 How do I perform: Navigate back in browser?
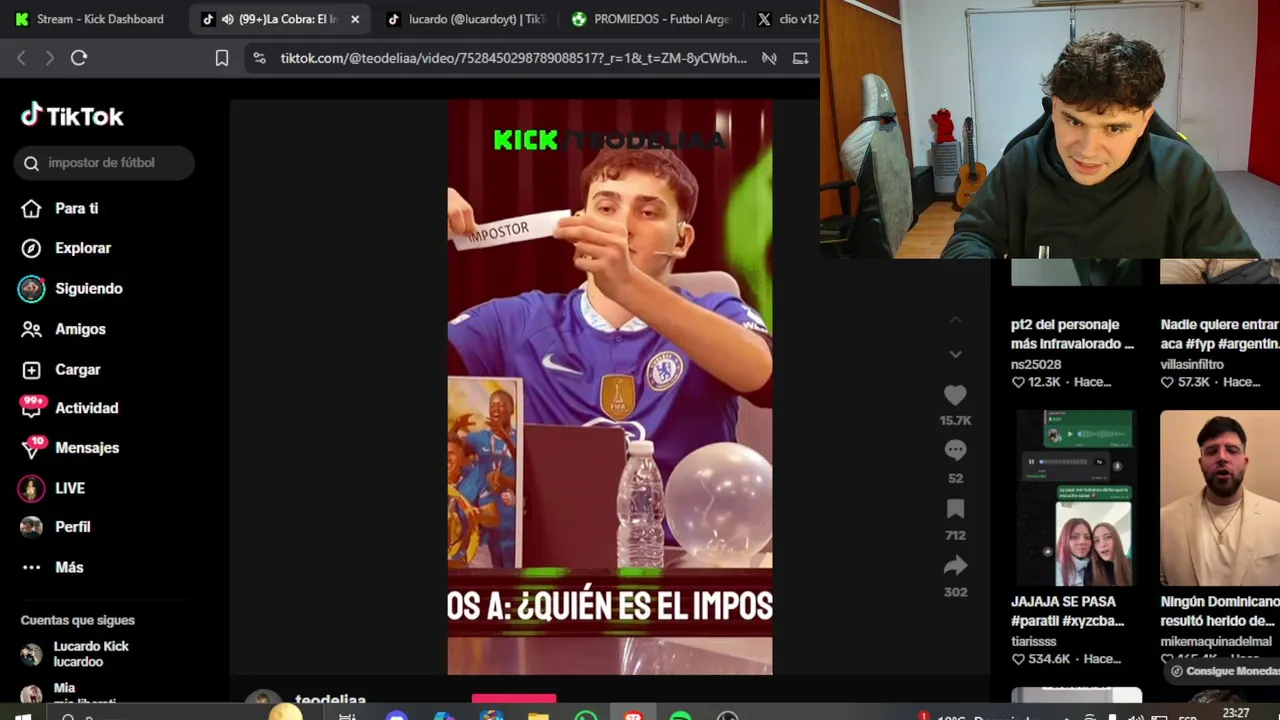(x=21, y=58)
